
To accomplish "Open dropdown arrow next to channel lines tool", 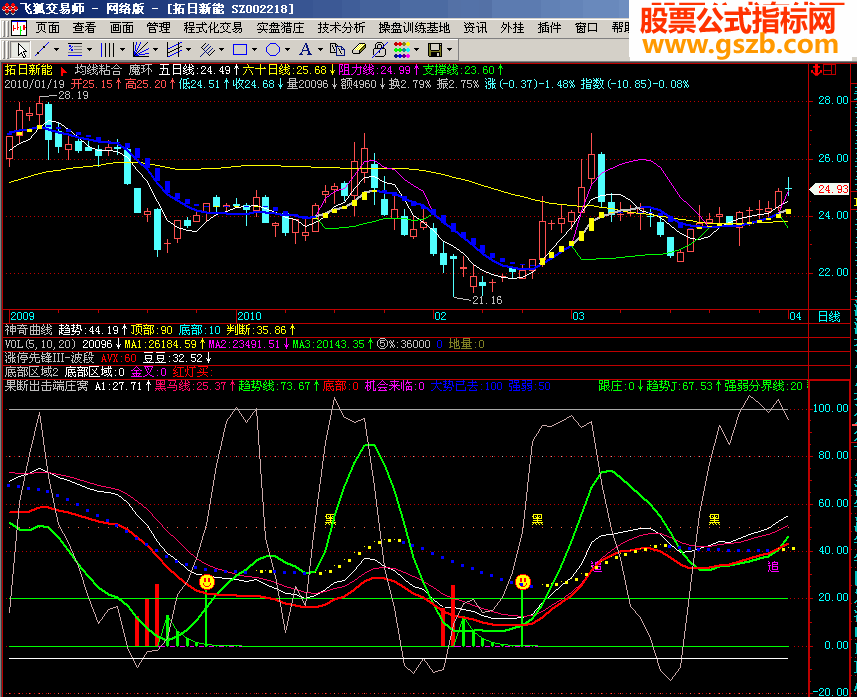I will pos(189,50).
